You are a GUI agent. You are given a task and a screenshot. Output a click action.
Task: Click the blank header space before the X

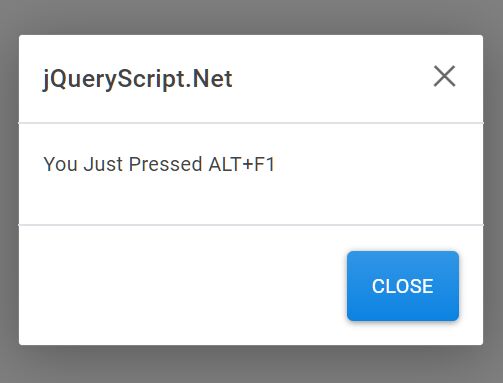click(x=333, y=79)
